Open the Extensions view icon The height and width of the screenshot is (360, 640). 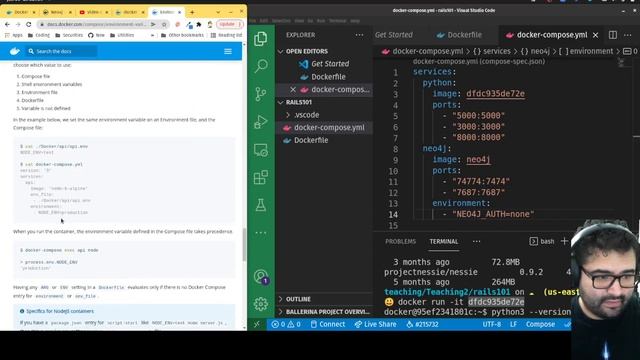point(261,178)
